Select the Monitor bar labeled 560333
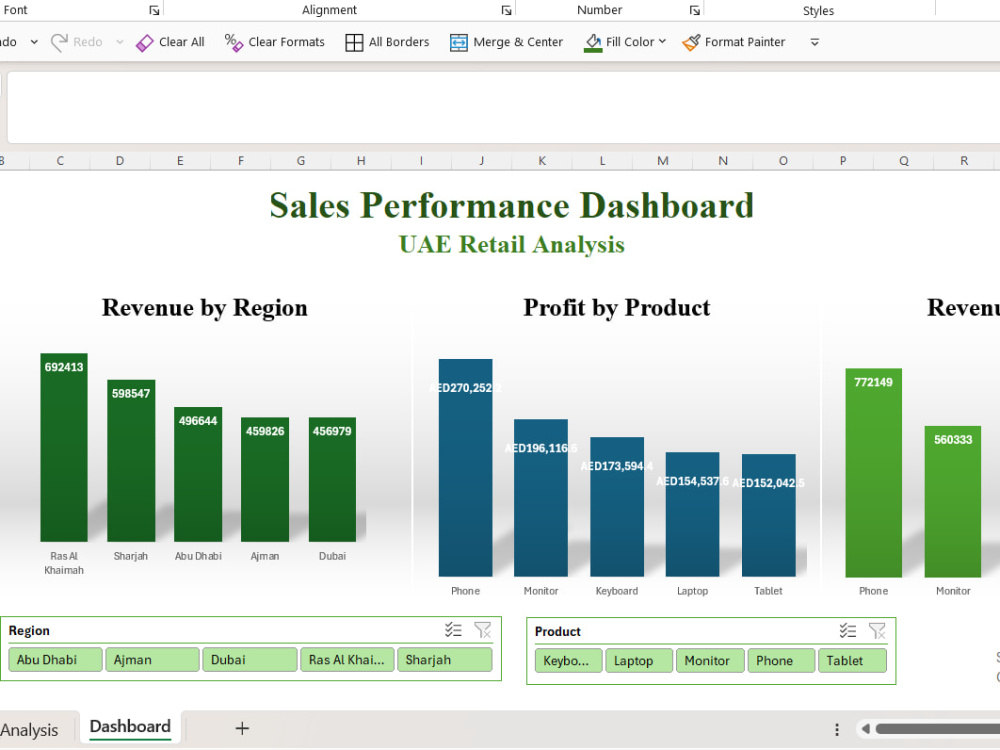1000x750 pixels. pos(953,501)
